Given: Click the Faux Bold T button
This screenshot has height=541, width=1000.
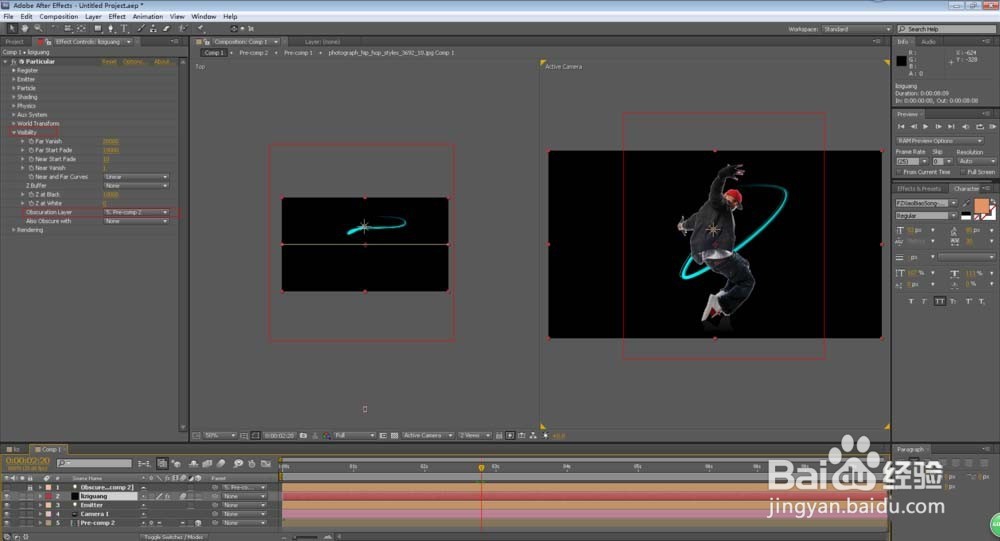Looking at the screenshot, I should 911,301.
